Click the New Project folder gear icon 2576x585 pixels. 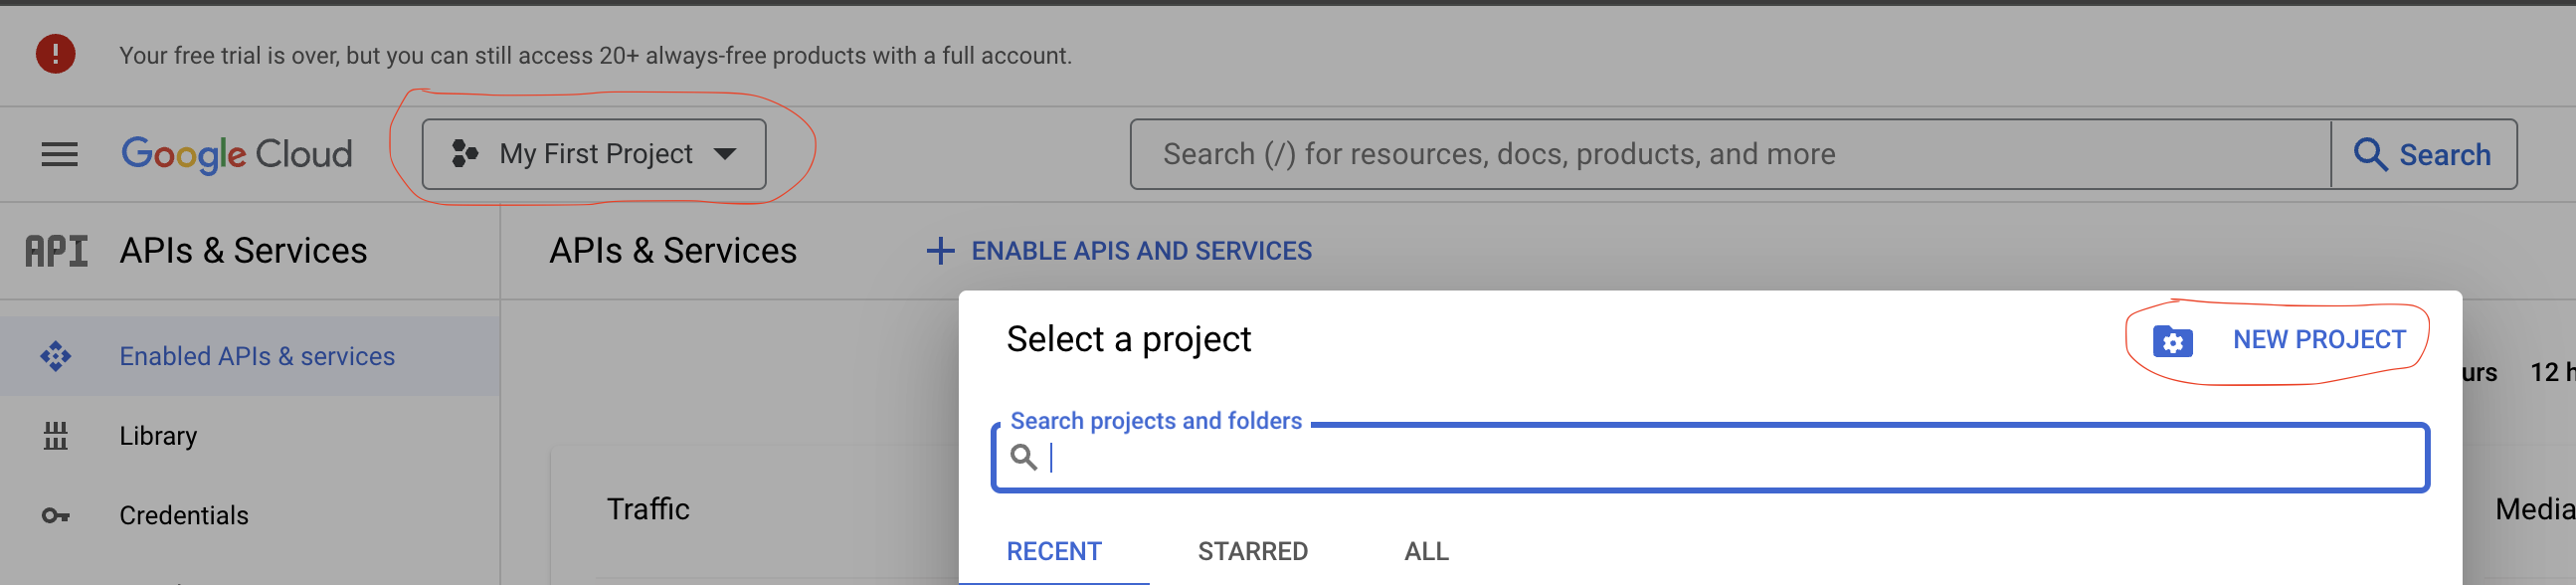click(2172, 341)
